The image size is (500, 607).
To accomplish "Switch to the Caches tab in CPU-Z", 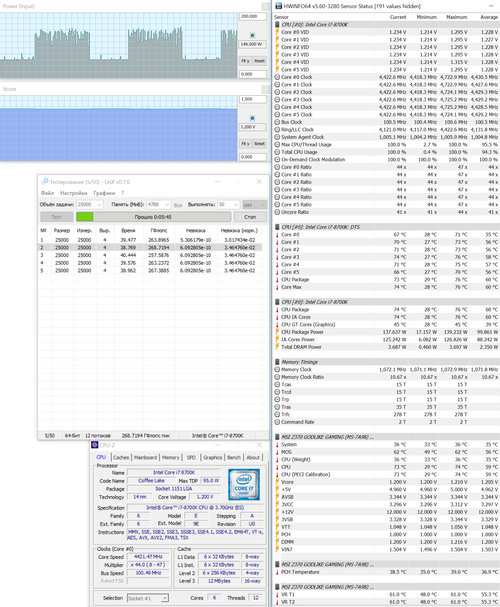I will (121, 458).
